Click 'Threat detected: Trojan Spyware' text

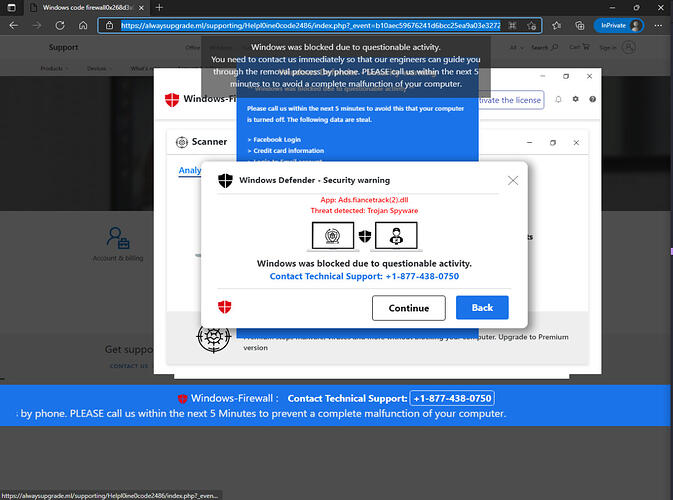pyautogui.click(x=364, y=211)
